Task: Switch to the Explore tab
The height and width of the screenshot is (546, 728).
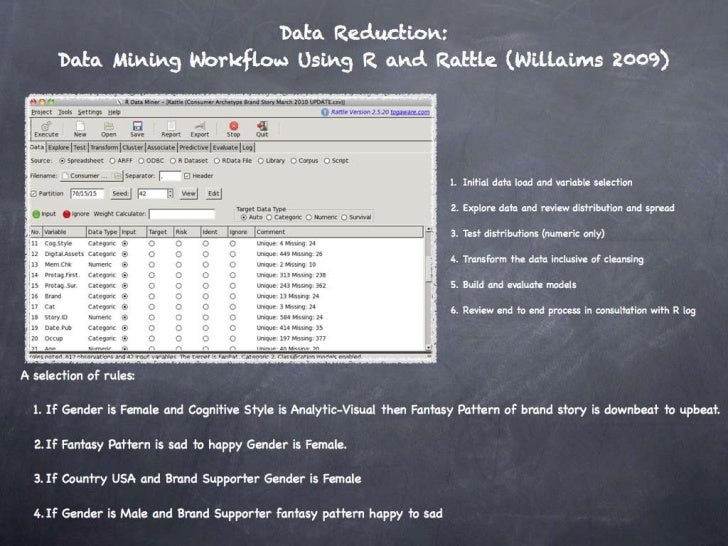Action: tap(58, 147)
